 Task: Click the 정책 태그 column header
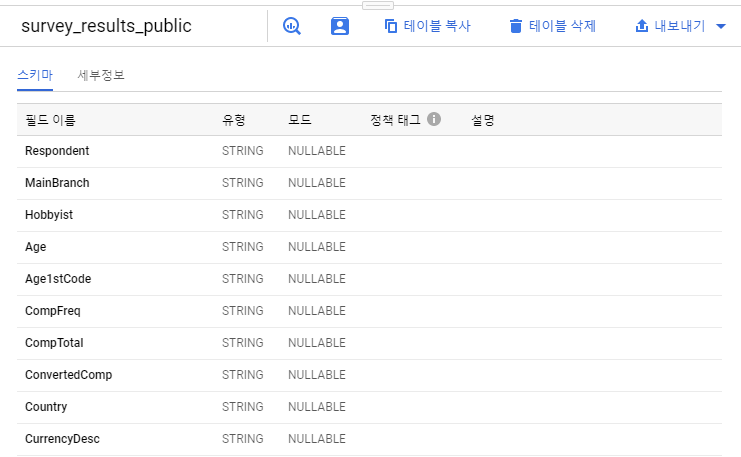pyautogui.click(x=395, y=120)
